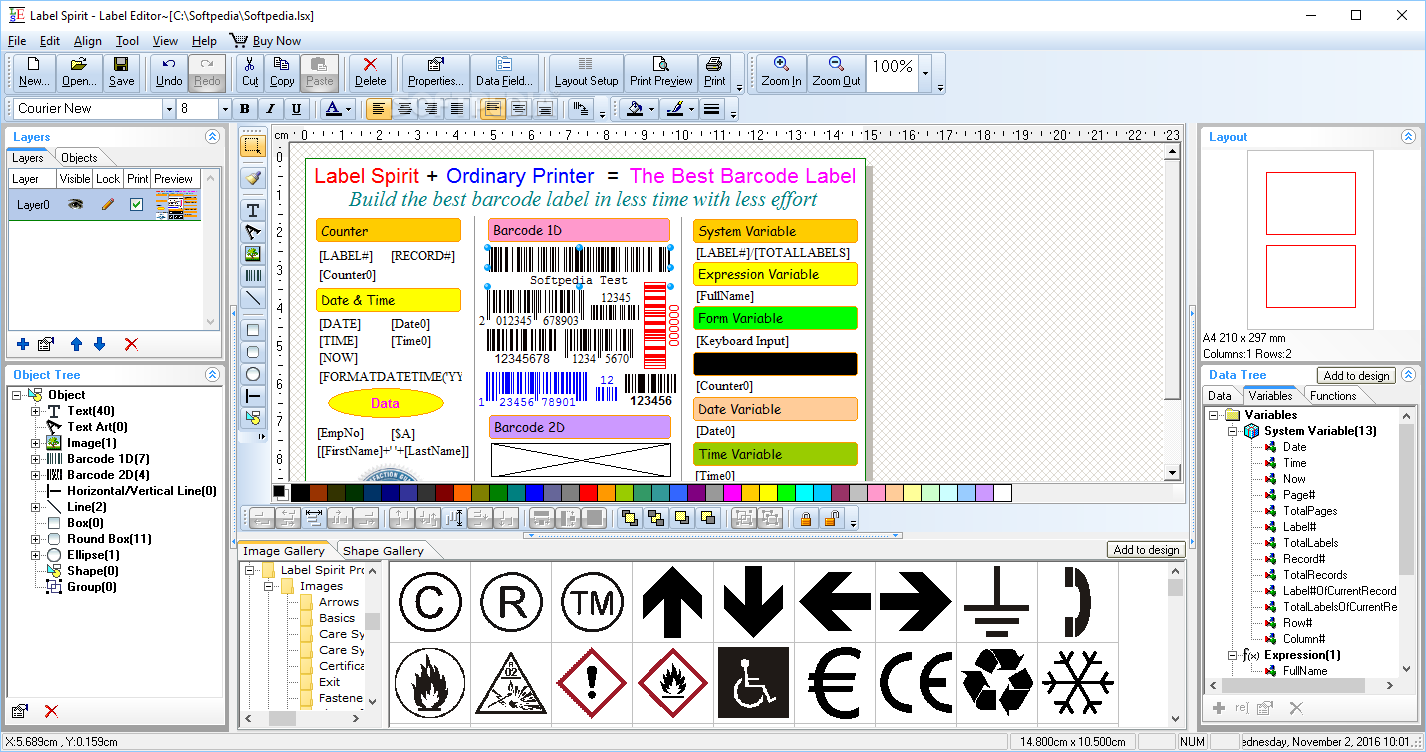This screenshot has height=752, width=1426.
Task: Launch Print Preview
Action: 661,72
